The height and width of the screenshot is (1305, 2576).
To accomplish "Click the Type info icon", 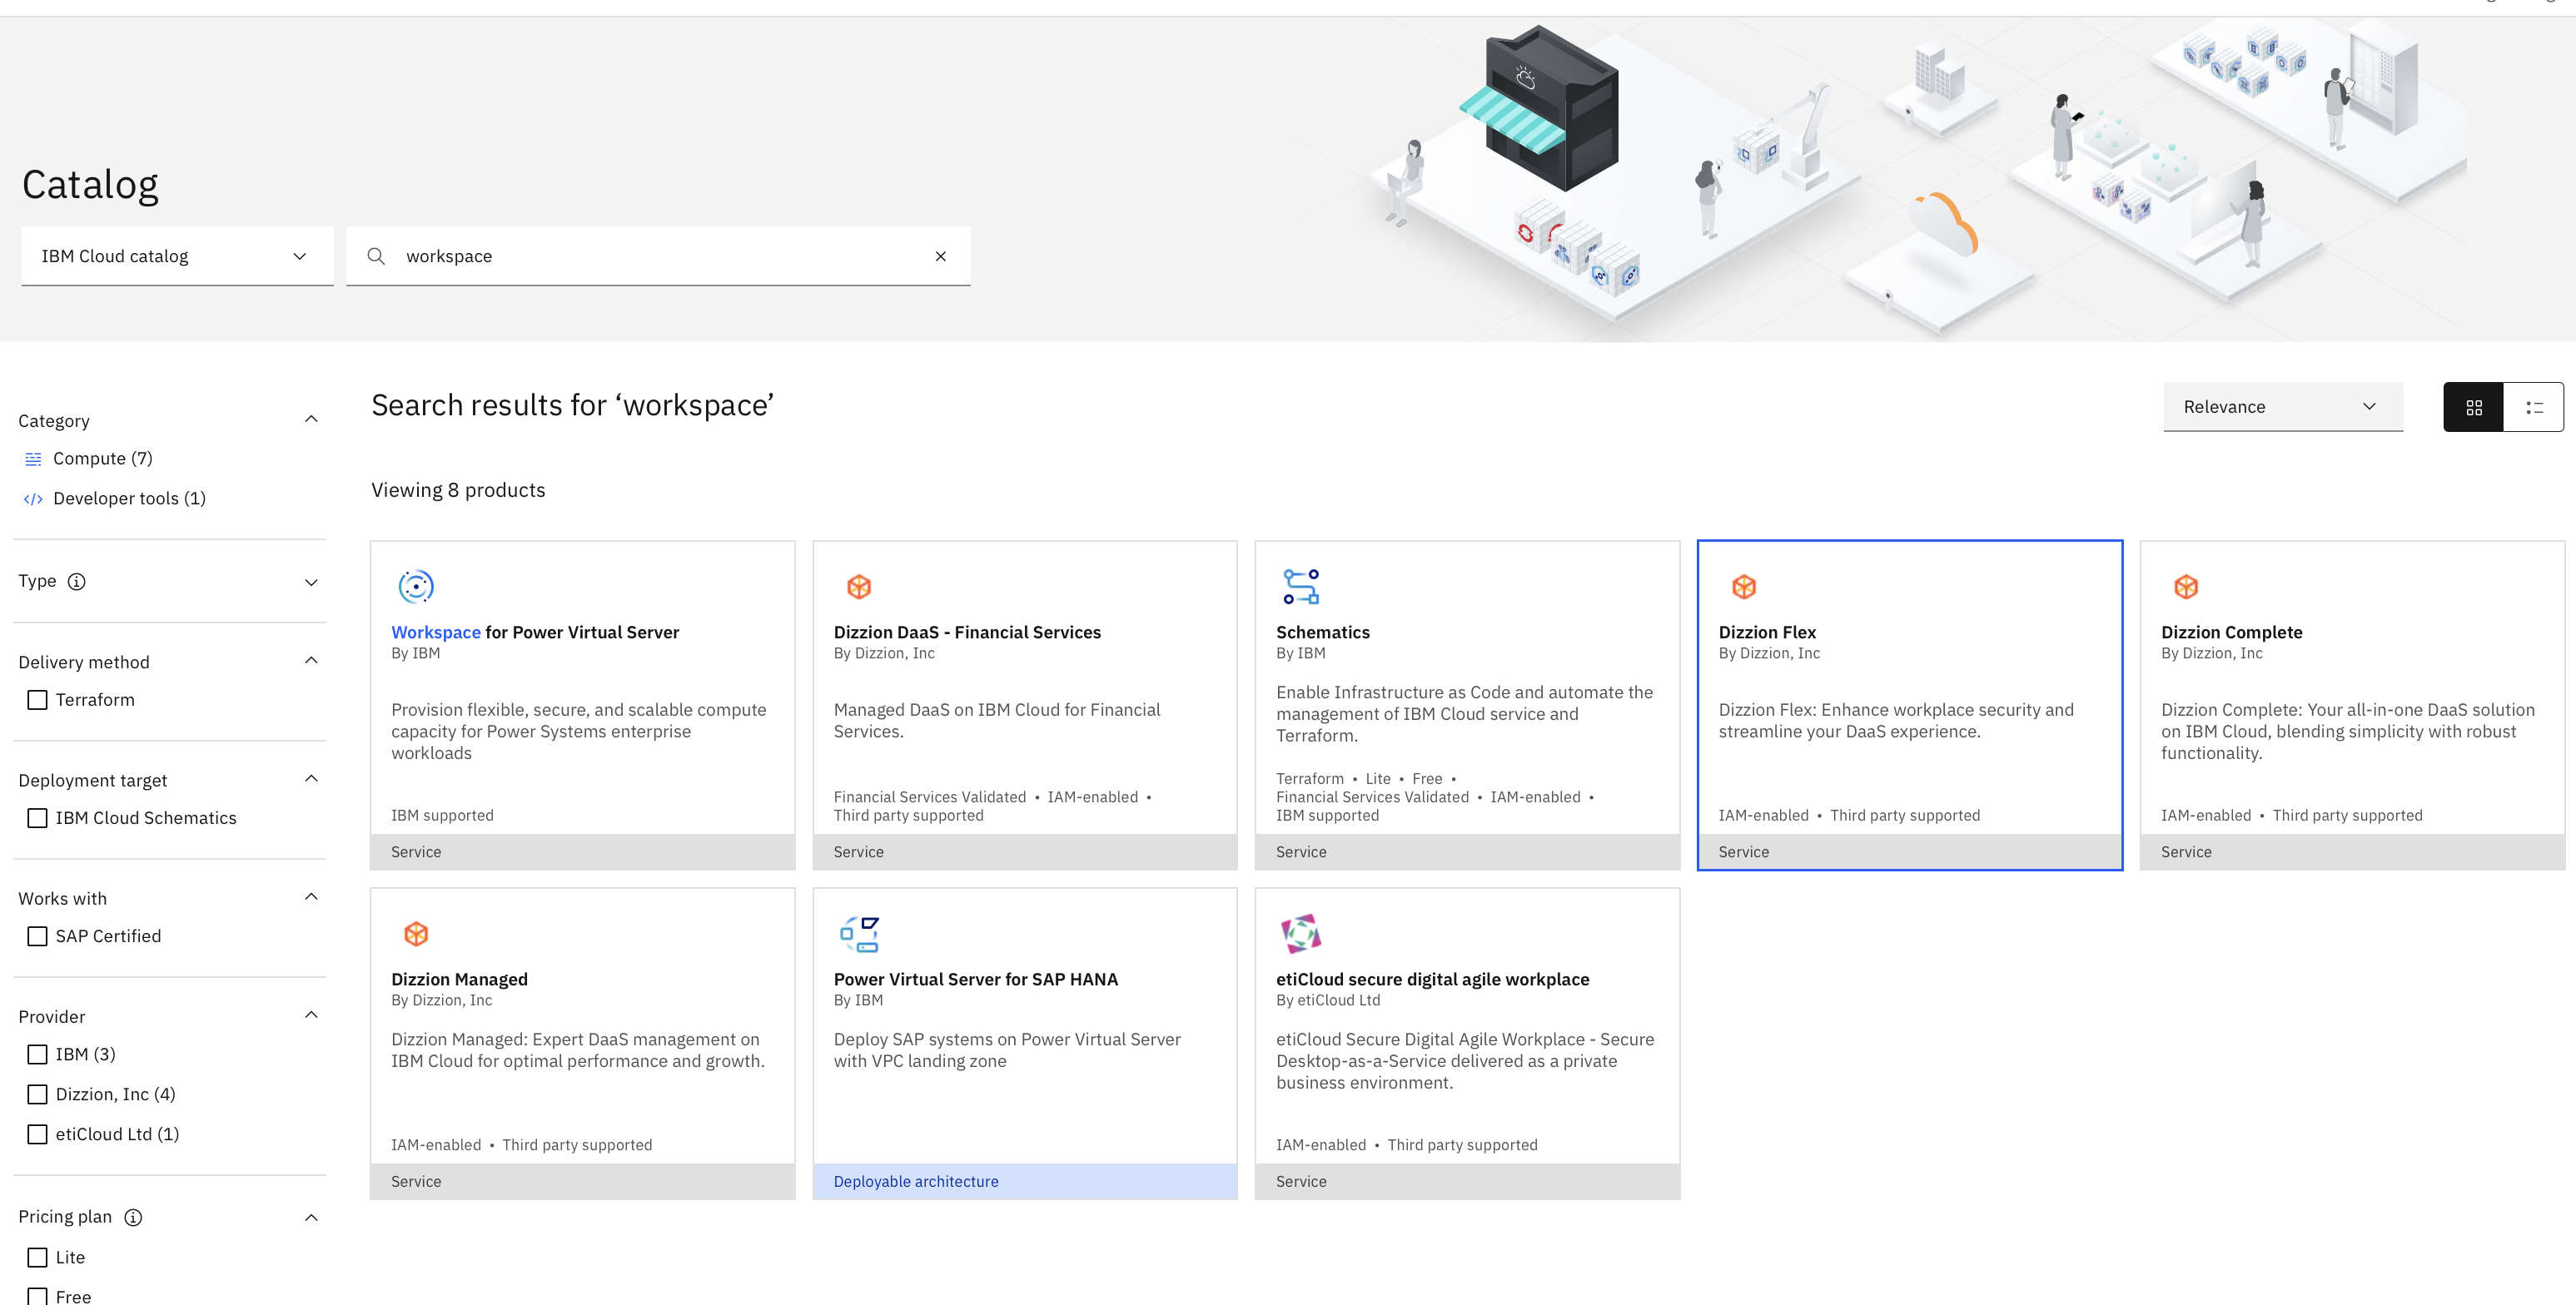I will 76,581.
